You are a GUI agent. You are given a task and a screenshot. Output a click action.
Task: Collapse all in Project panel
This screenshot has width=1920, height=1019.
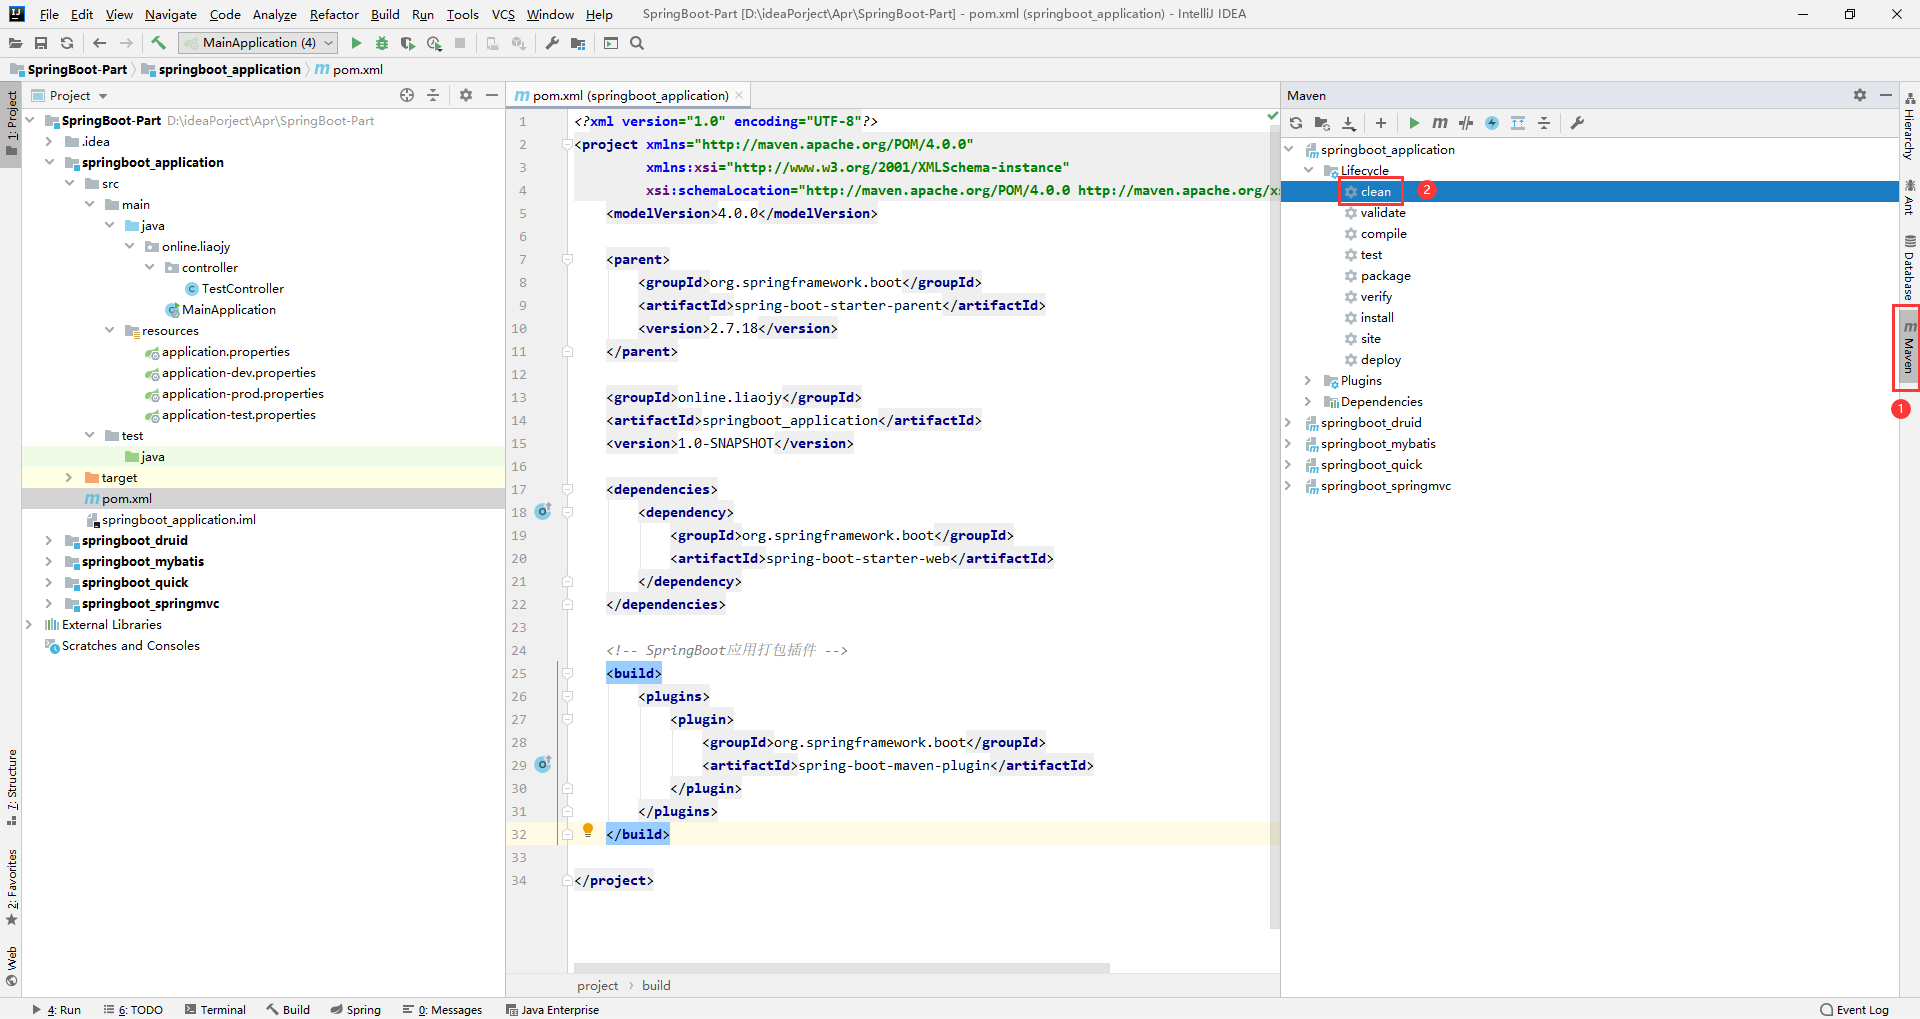pyautogui.click(x=433, y=95)
